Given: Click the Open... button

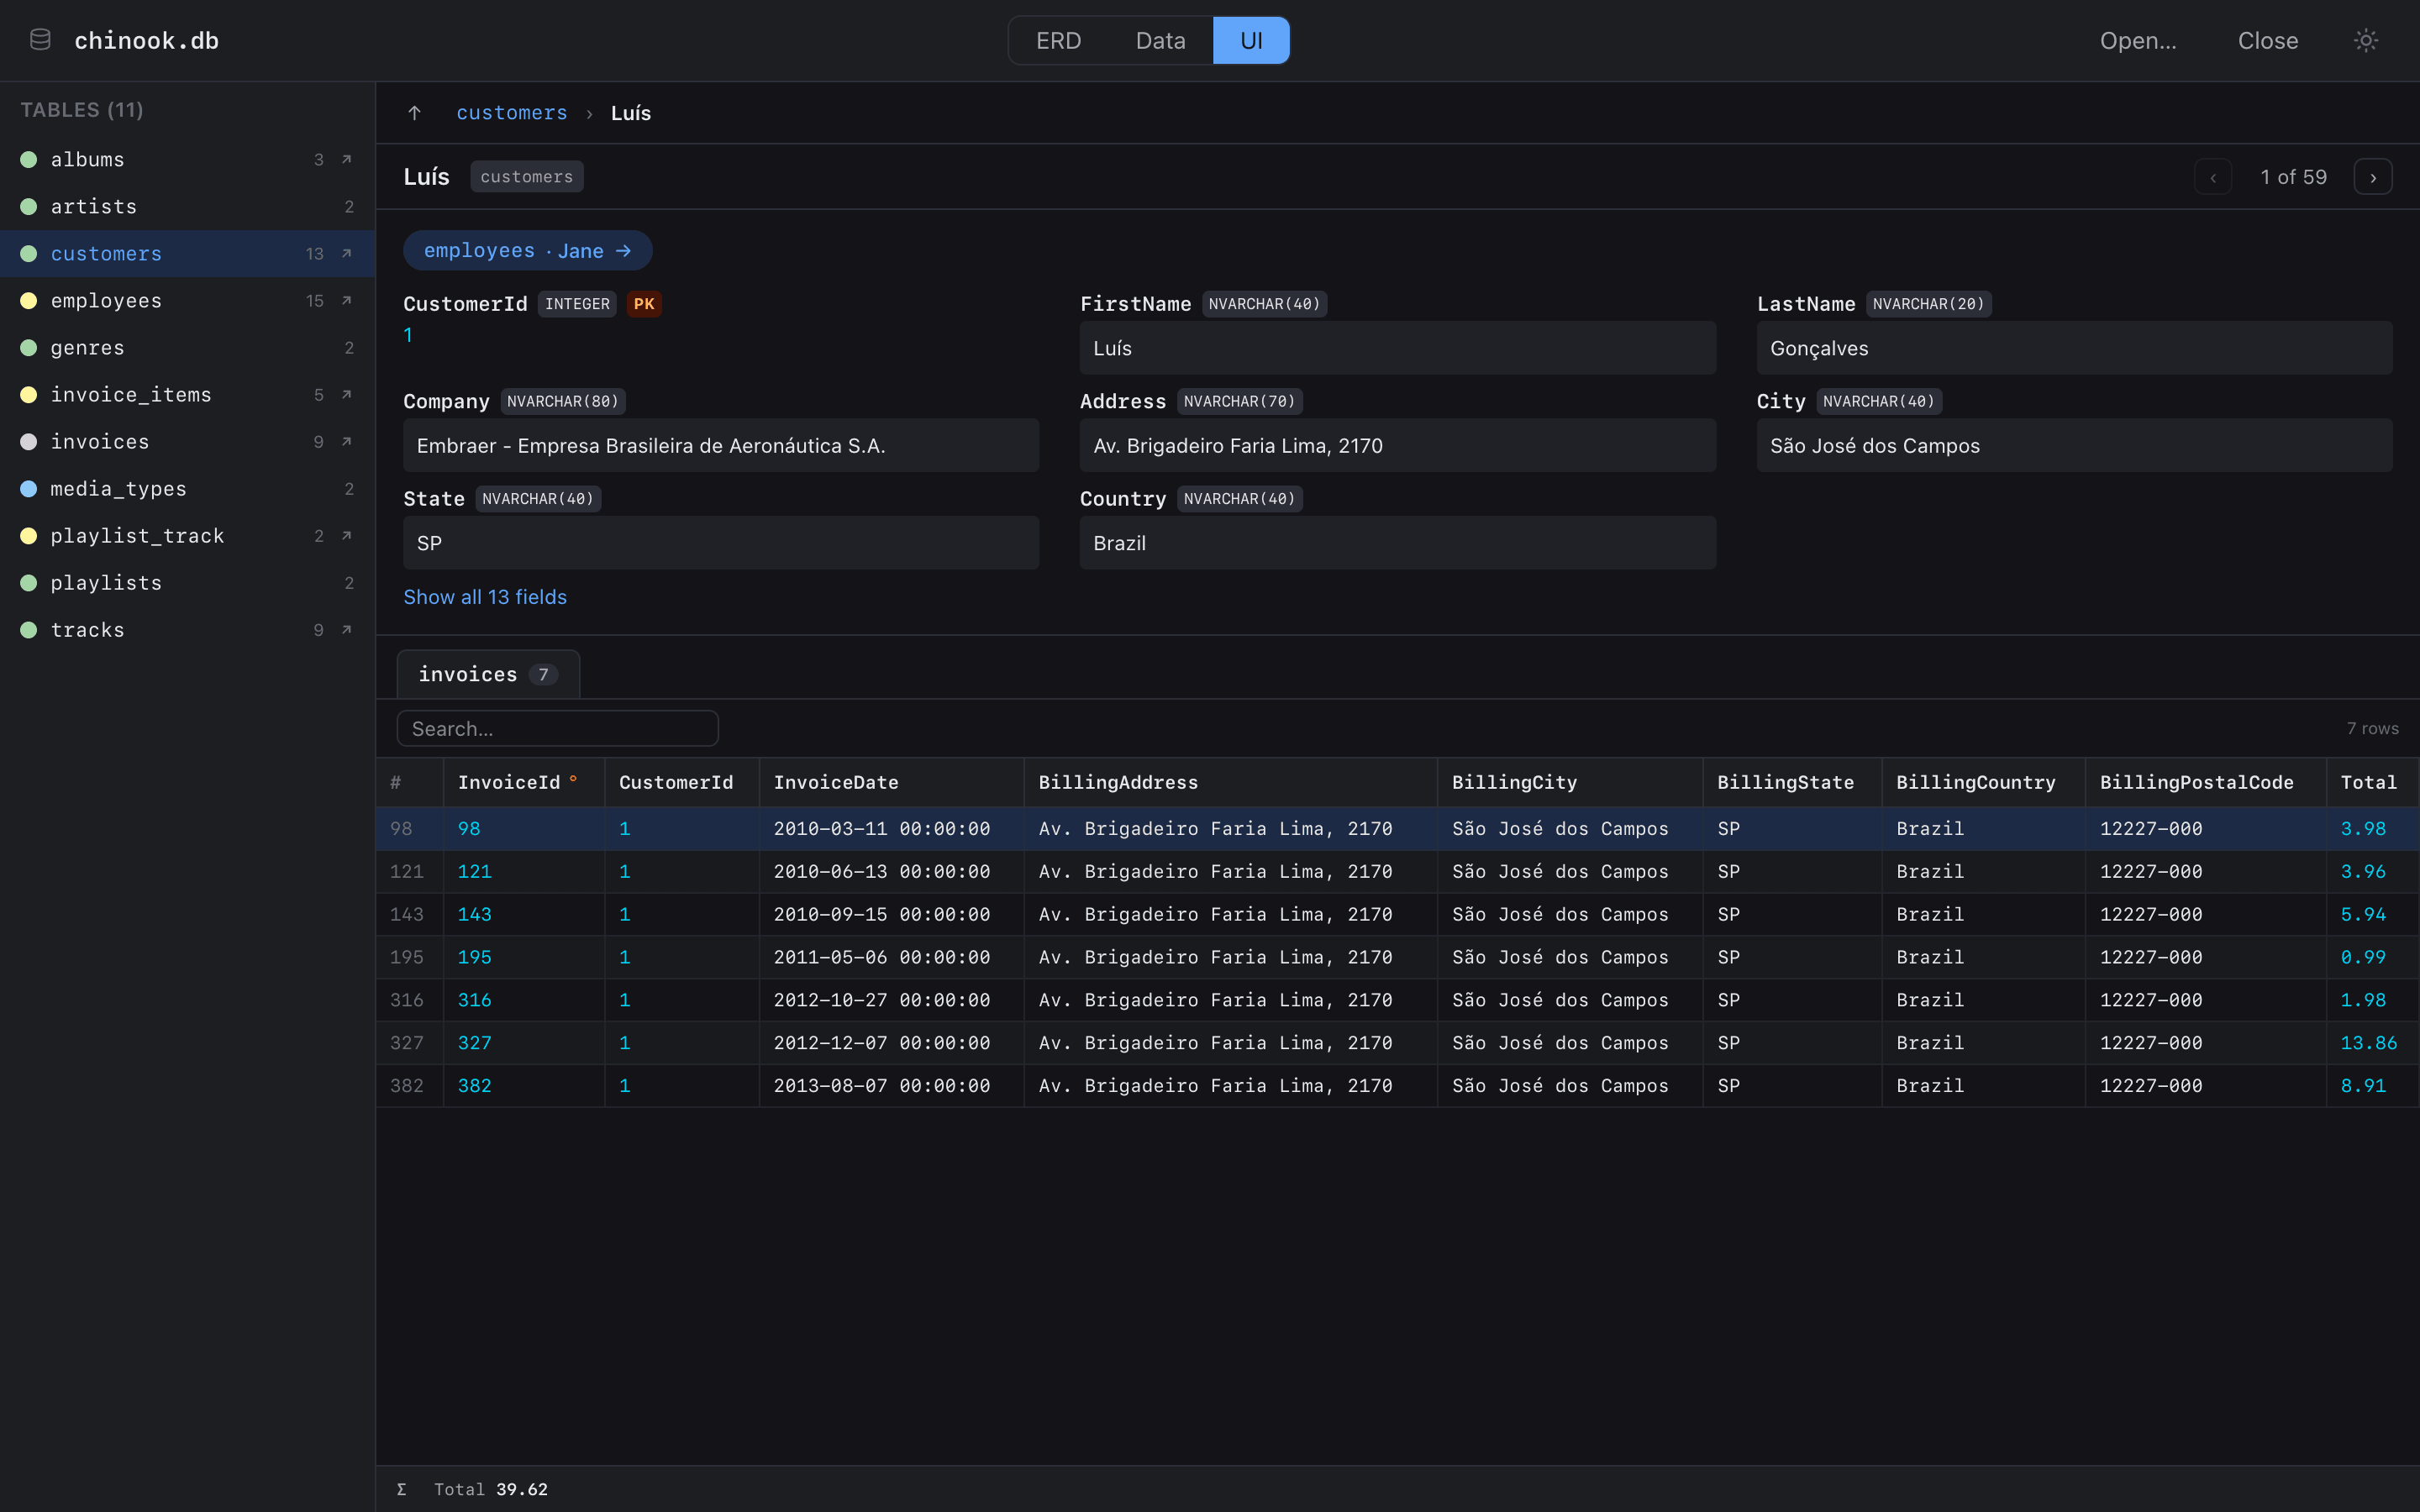Looking at the screenshot, I should click(x=2138, y=40).
